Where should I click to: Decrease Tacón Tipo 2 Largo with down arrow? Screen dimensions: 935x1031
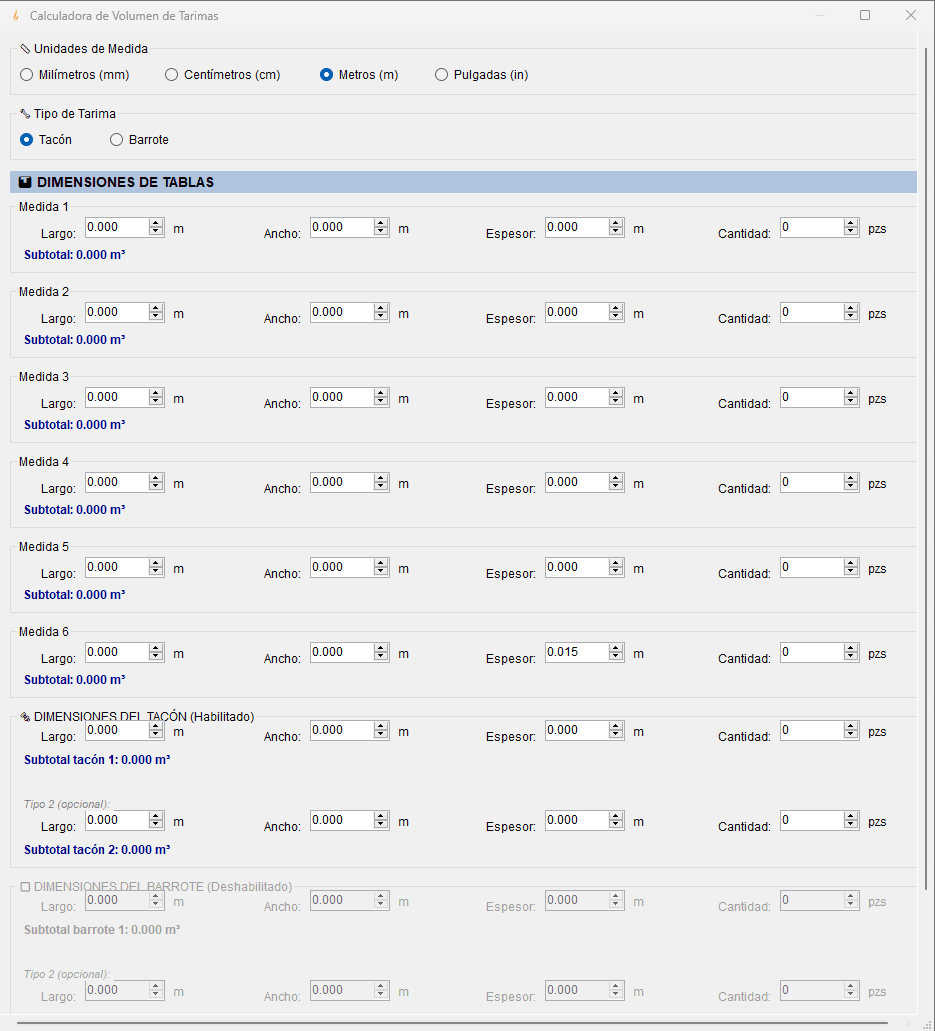[x=156, y=825]
